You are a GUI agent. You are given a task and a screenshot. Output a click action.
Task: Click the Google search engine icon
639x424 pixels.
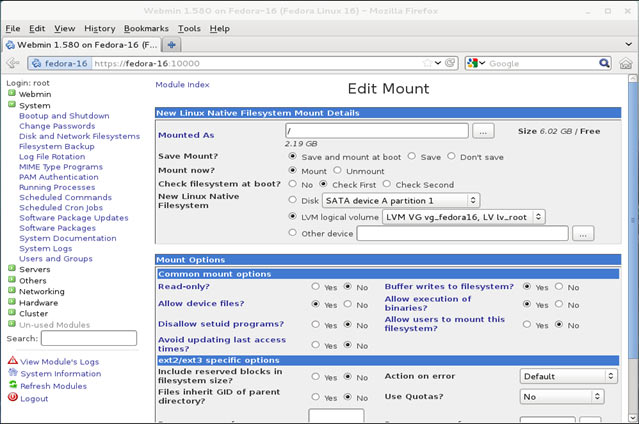[472, 63]
